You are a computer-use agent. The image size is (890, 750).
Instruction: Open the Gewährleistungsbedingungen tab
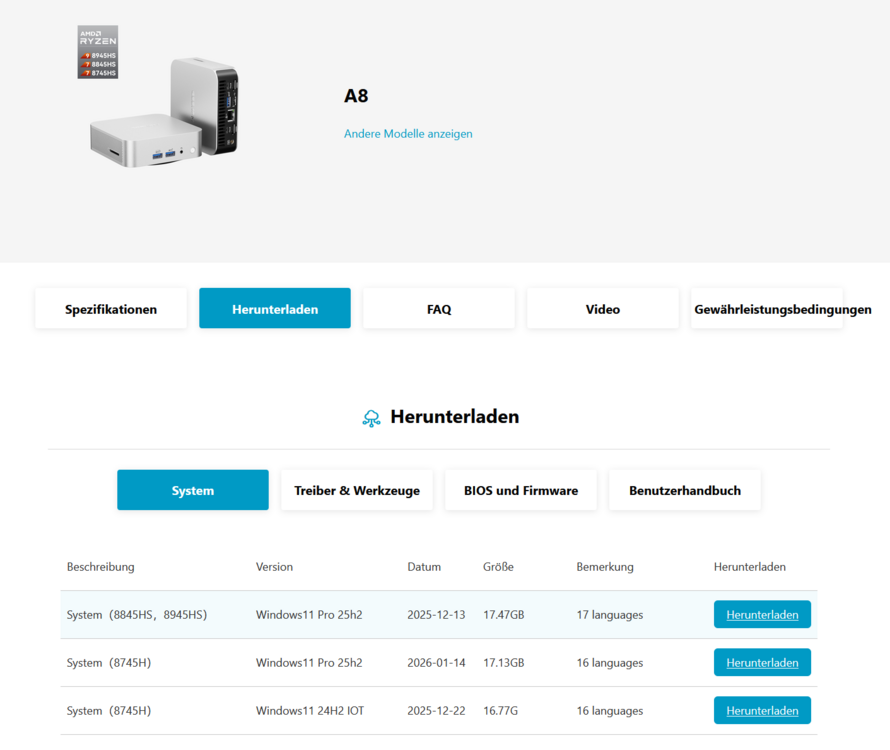767,308
